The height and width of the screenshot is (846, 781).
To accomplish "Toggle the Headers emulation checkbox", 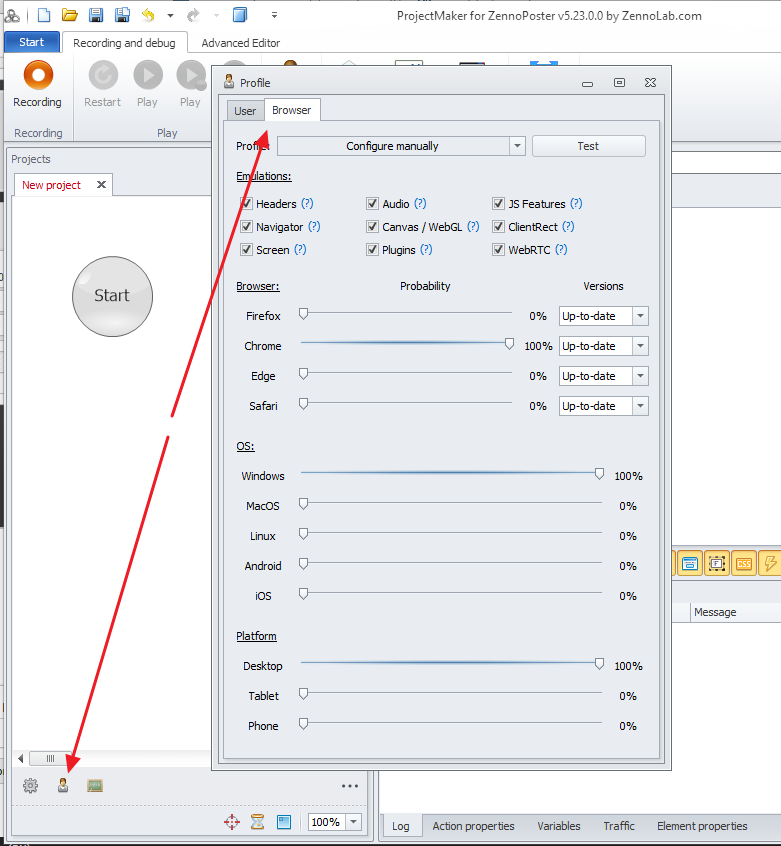I will click(246, 203).
